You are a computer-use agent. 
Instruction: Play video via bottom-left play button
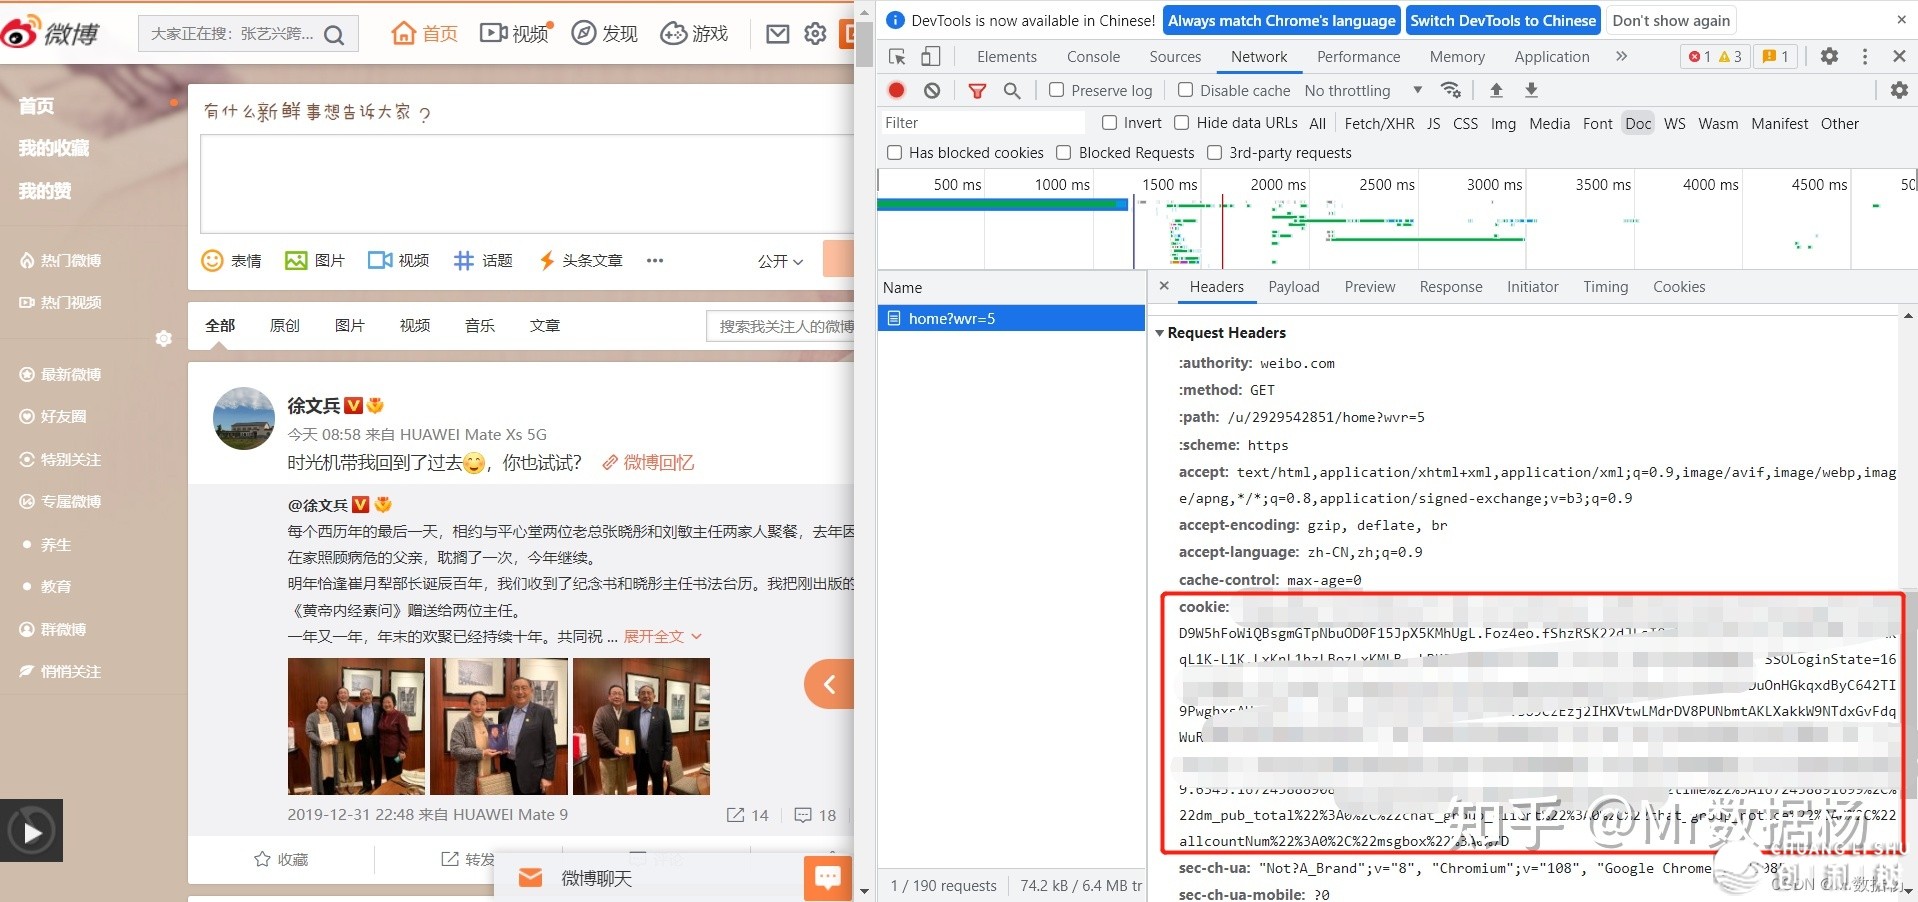pyautogui.click(x=32, y=831)
